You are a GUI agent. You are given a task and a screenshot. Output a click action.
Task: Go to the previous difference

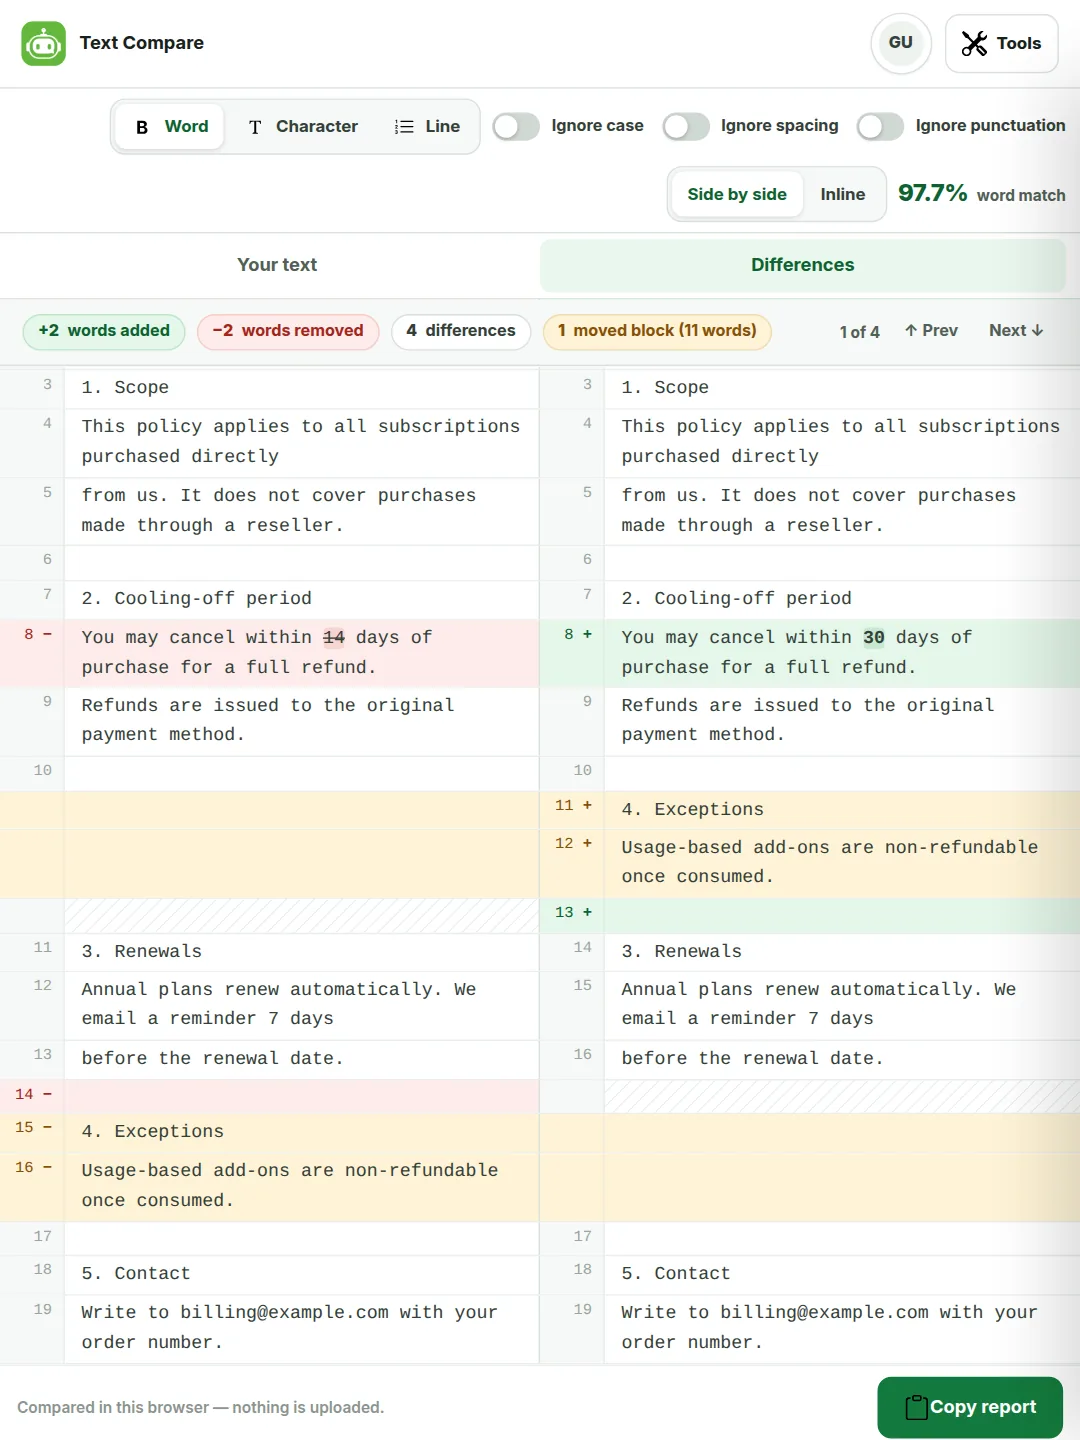[x=931, y=331]
